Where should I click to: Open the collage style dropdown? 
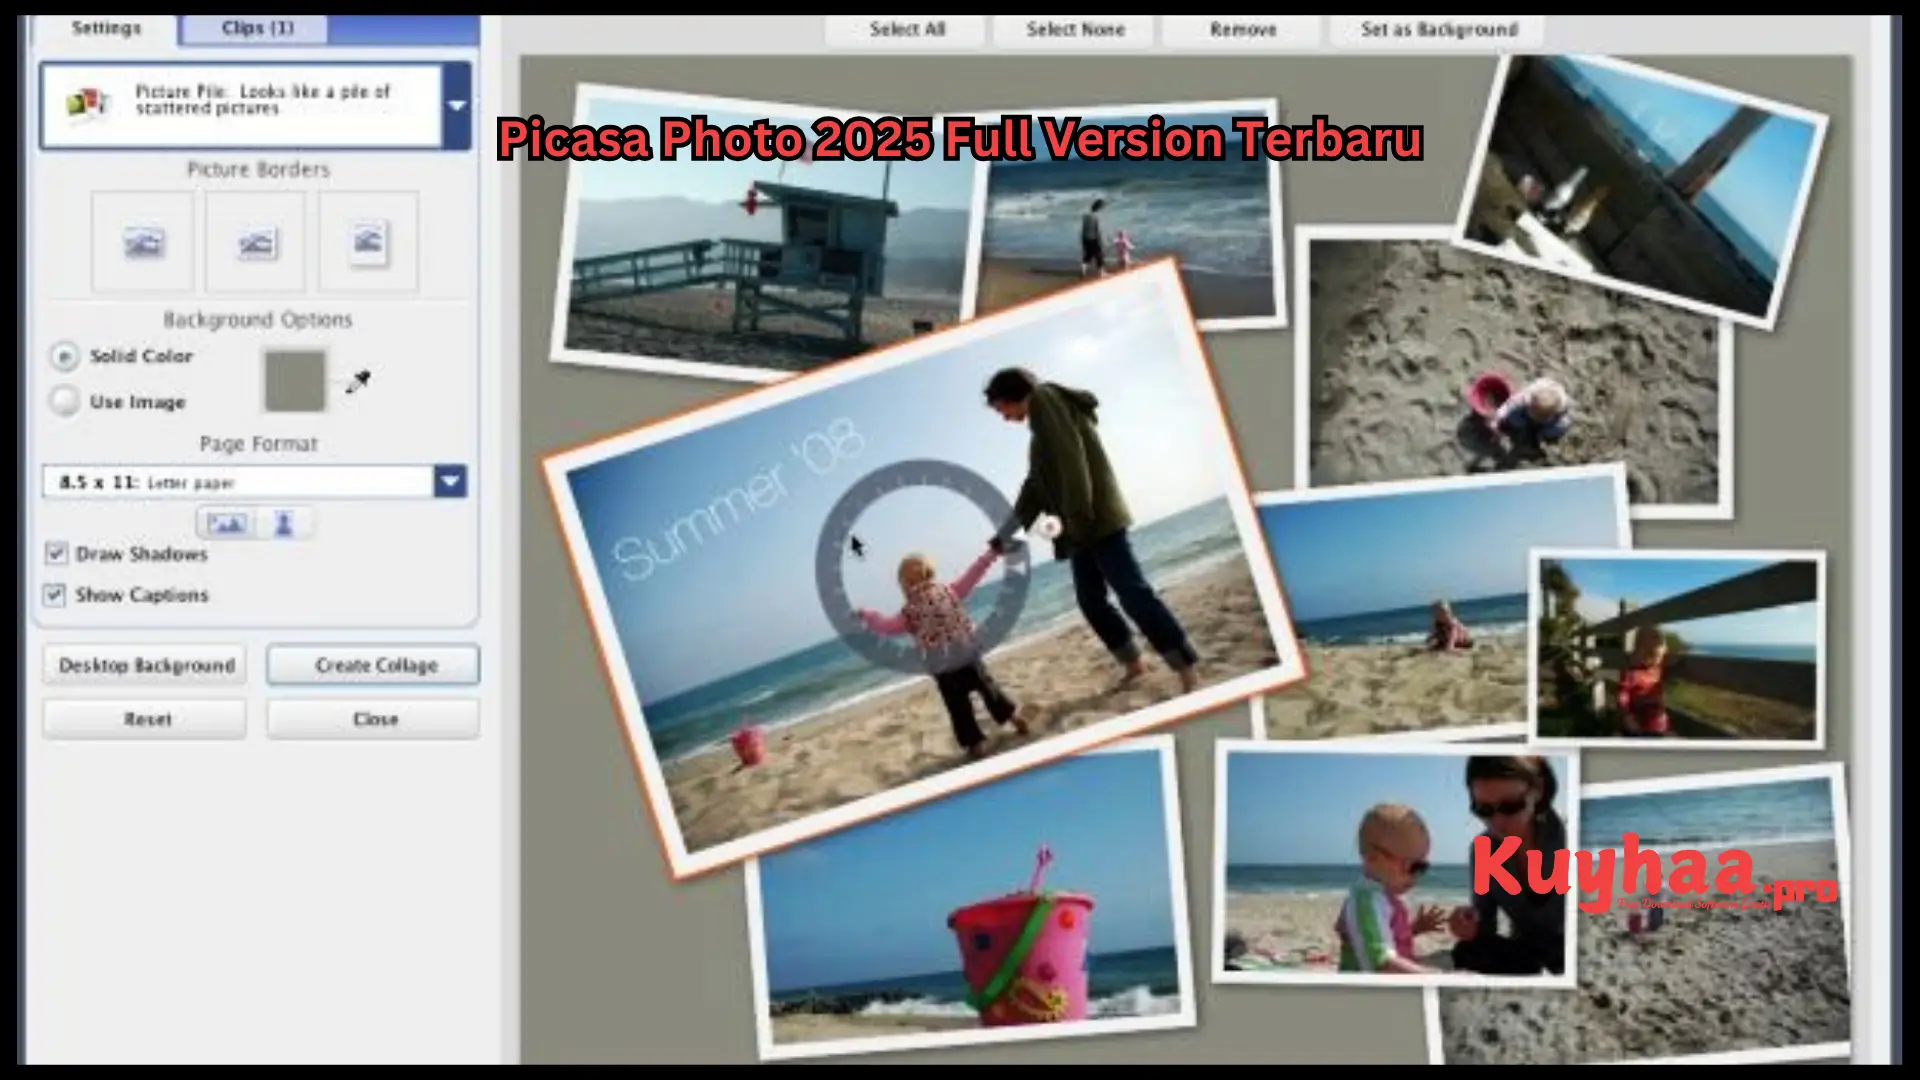(456, 103)
